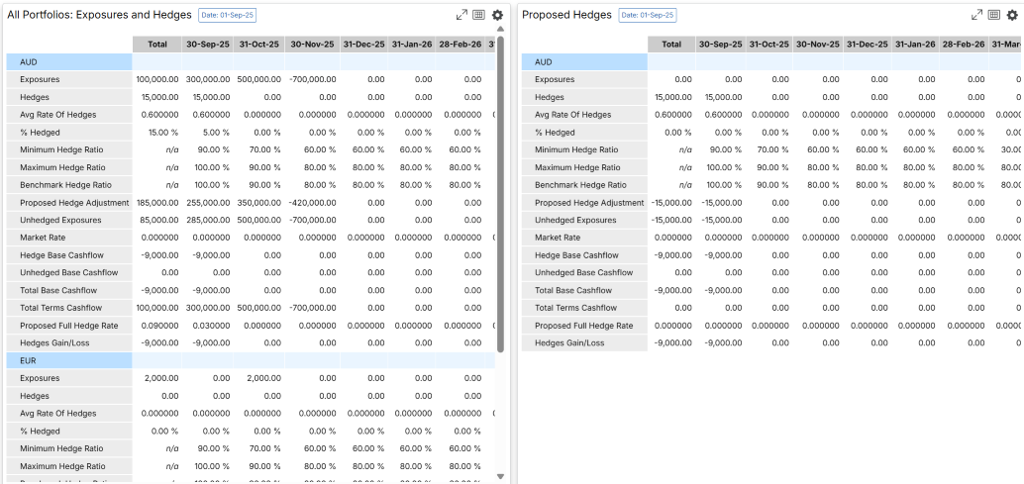Click 30-Sep-25 column header in All Portfolios

coord(208,44)
